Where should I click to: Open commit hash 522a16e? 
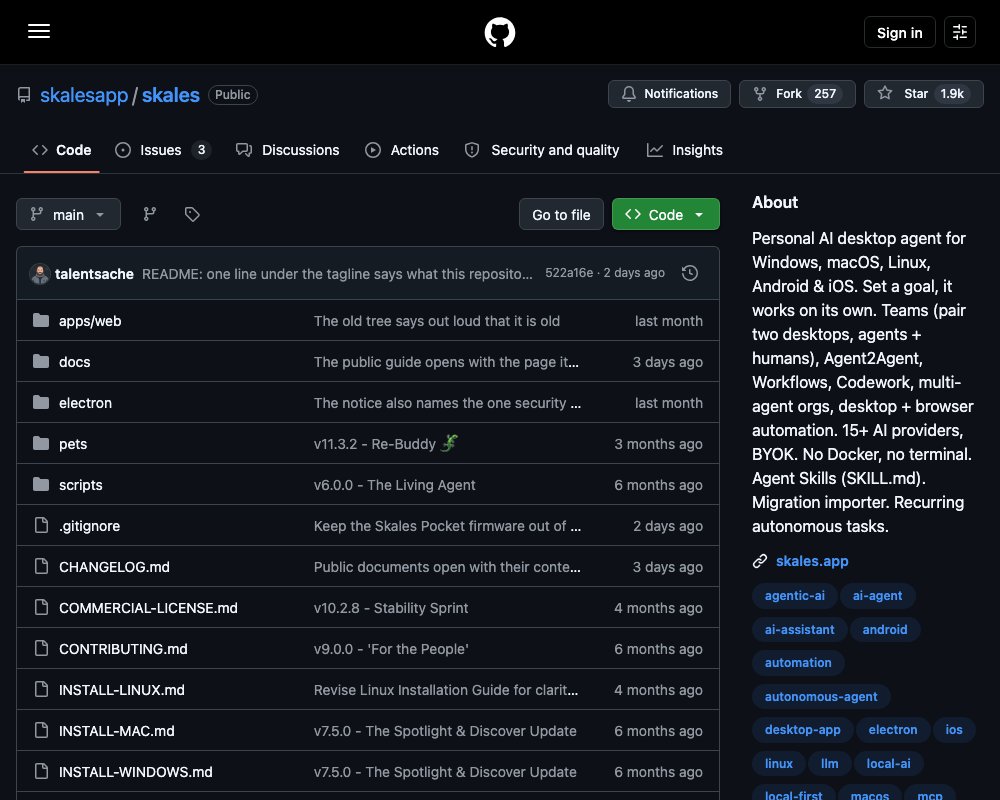coord(569,273)
